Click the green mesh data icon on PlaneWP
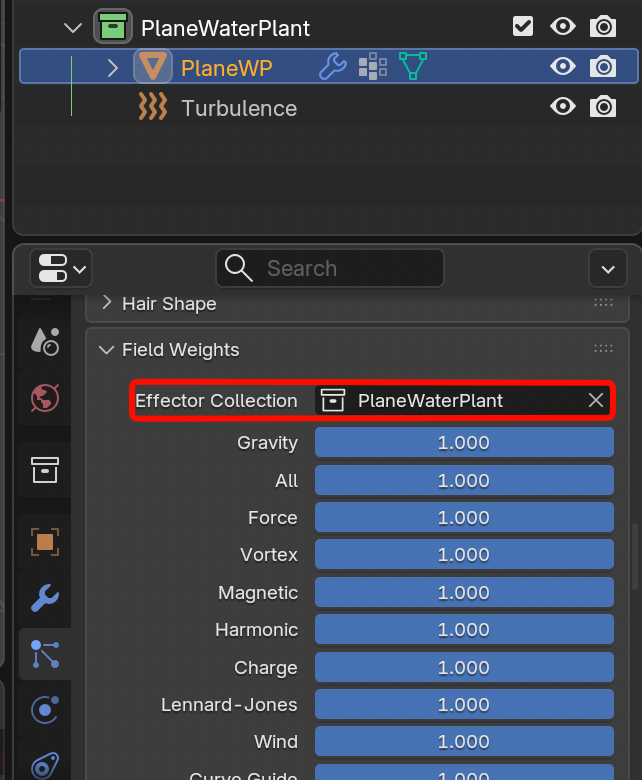642x780 pixels. tap(412, 67)
